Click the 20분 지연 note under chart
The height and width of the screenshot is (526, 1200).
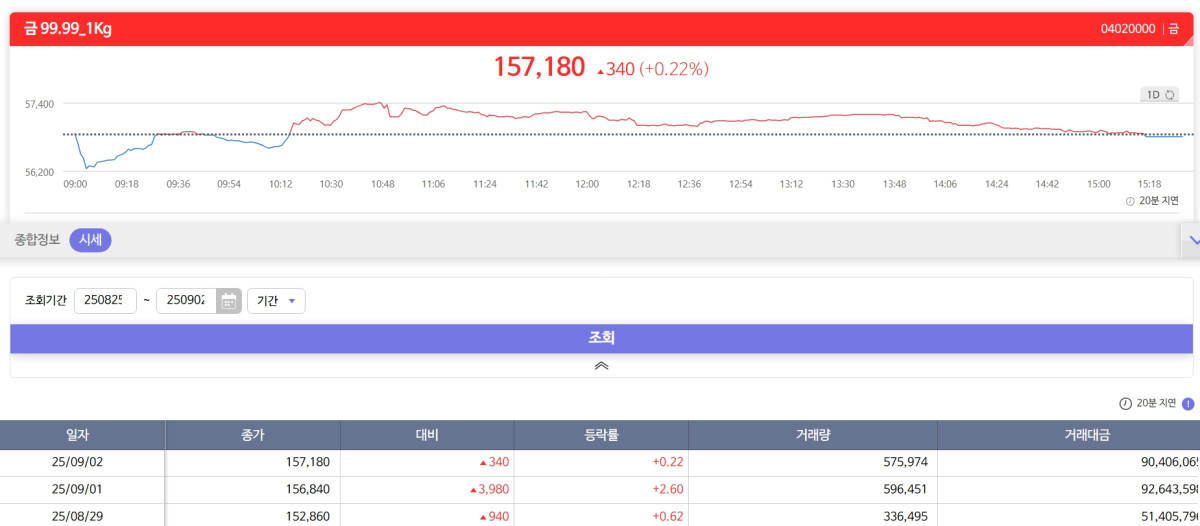[1159, 201]
